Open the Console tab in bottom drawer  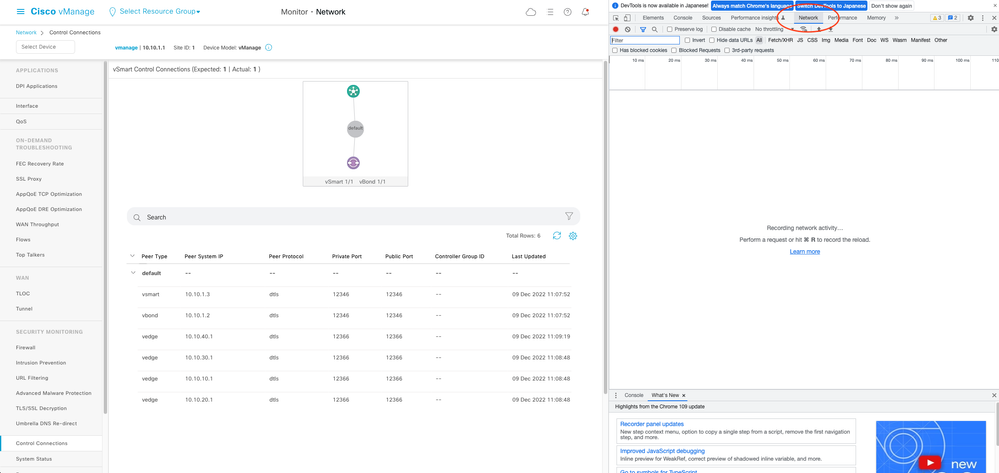633,395
